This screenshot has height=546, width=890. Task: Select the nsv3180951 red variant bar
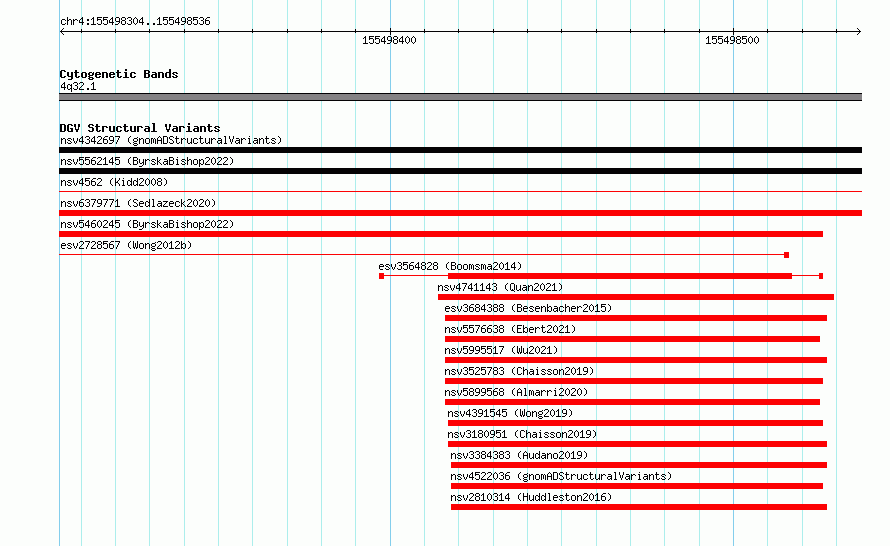coord(637,444)
